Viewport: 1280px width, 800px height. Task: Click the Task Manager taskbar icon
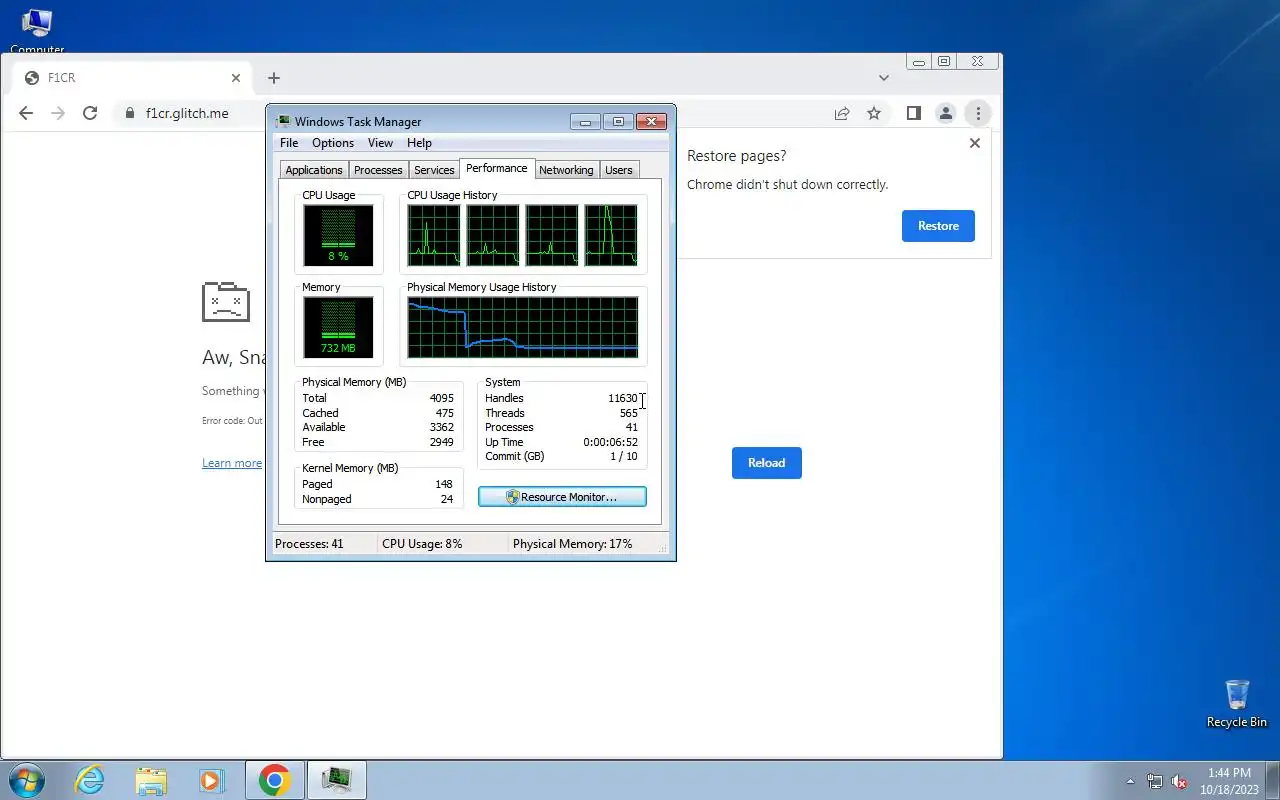(337, 780)
